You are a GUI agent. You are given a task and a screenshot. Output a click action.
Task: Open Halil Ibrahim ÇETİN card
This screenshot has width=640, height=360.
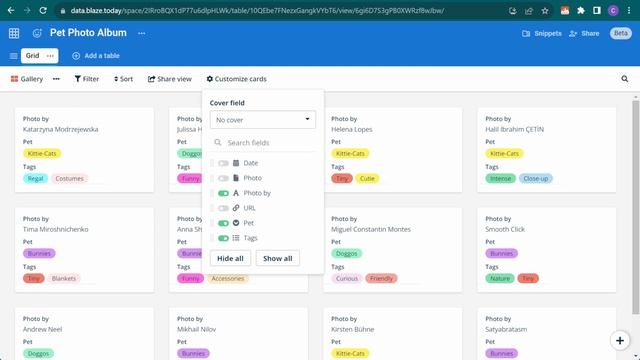547,150
